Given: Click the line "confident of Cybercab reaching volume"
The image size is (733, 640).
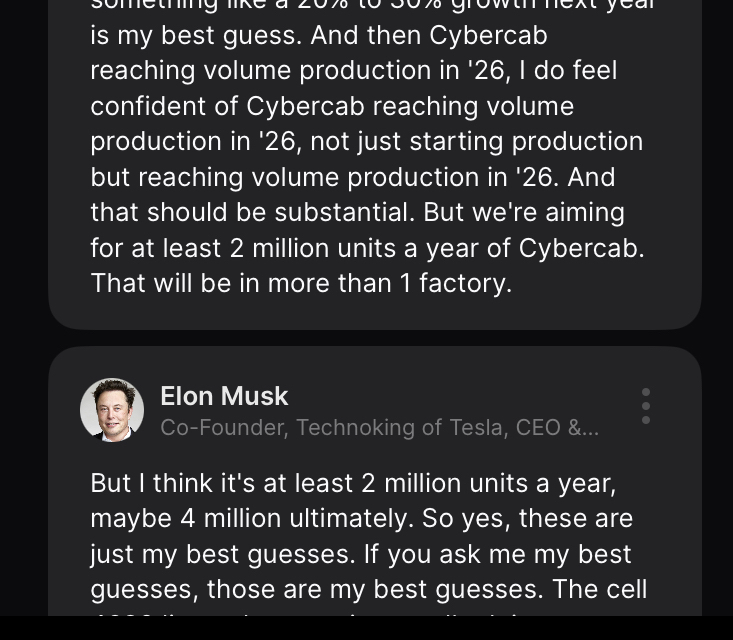Looking at the screenshot, I should click(x=332, y=106).
